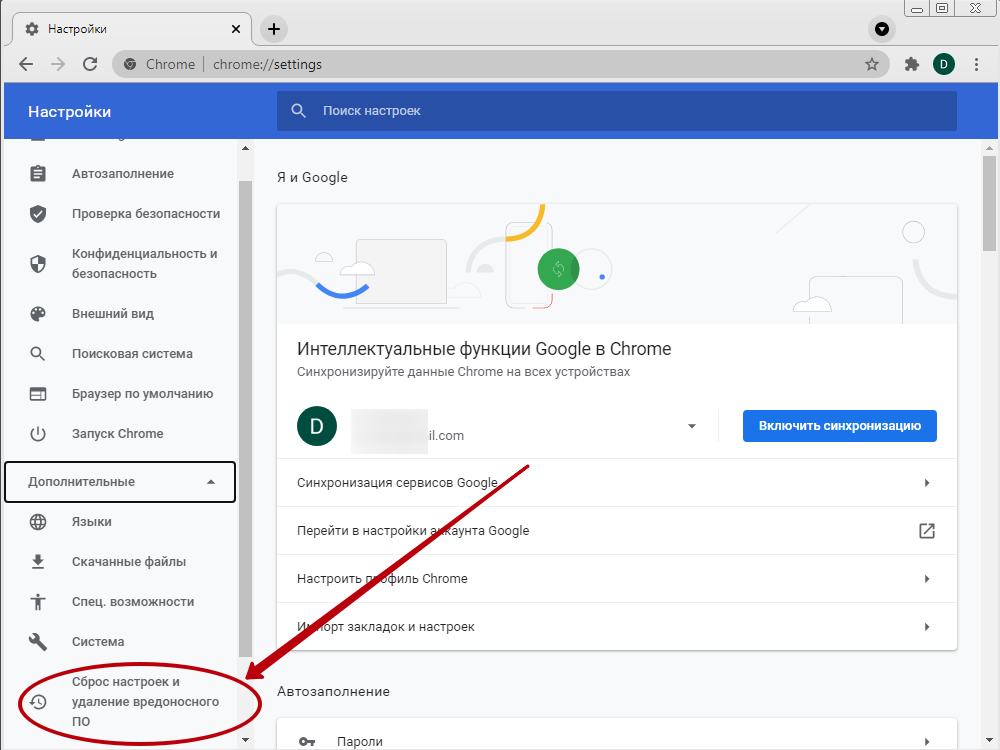1000x750 pixels.
Task: Click the Внешний вид palette icon
Action: click(x=38, y=314)
